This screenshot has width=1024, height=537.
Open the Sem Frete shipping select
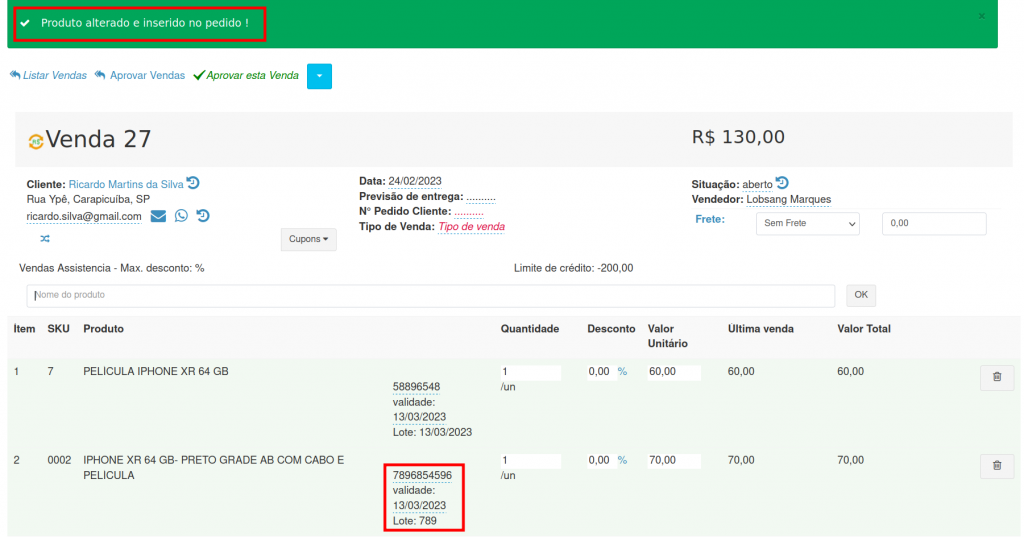[807, 223]
